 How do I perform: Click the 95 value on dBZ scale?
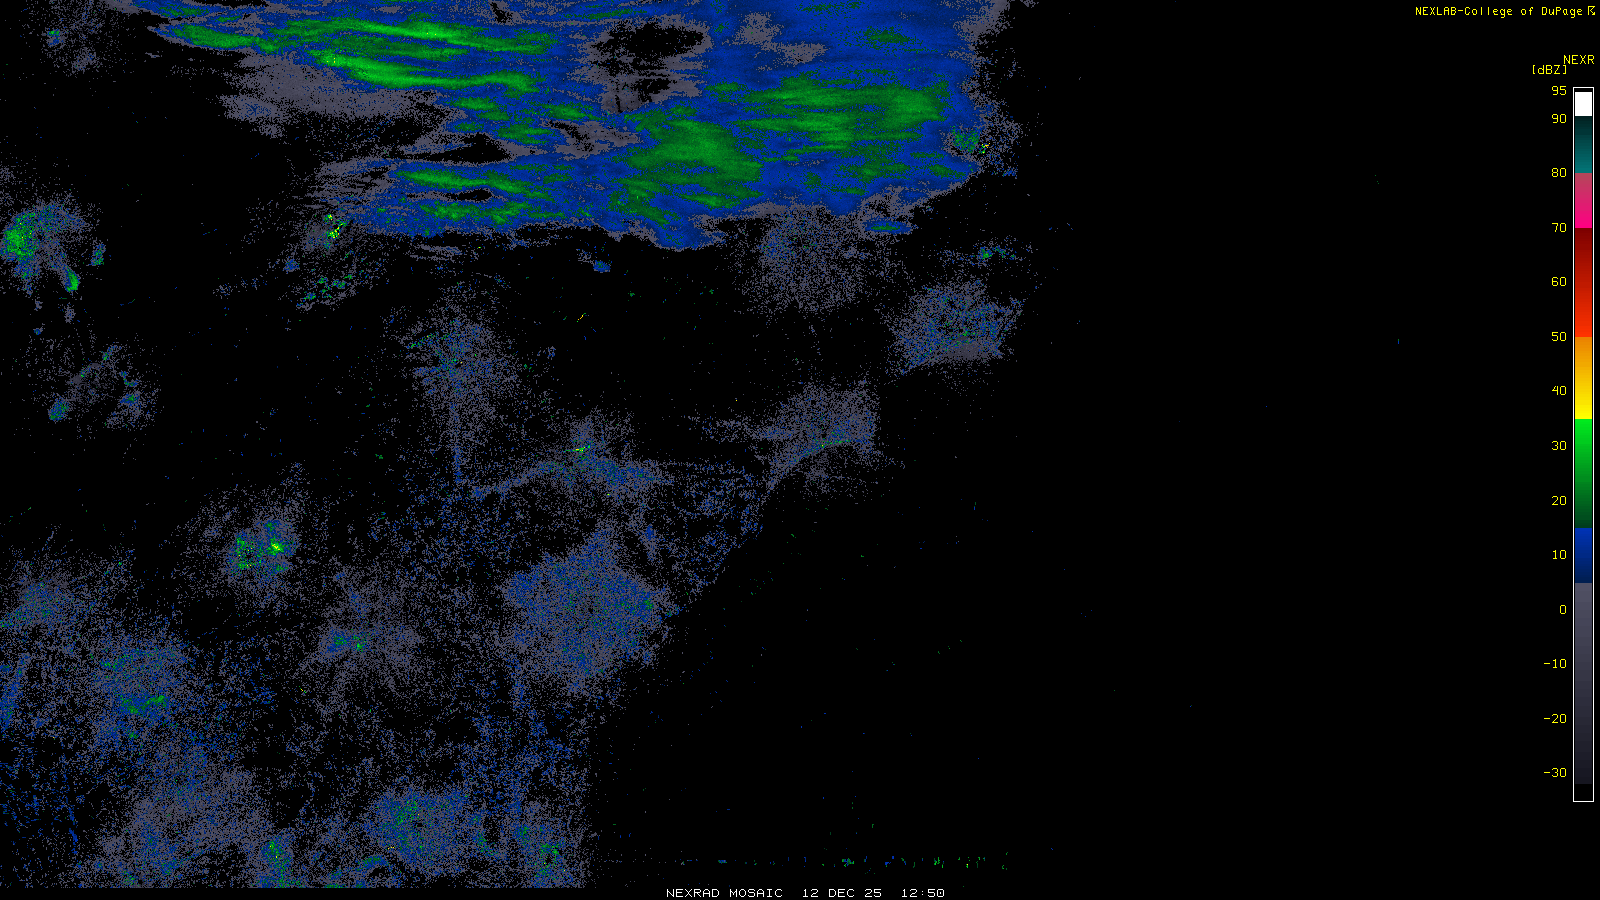click(x=1559, y=91)
